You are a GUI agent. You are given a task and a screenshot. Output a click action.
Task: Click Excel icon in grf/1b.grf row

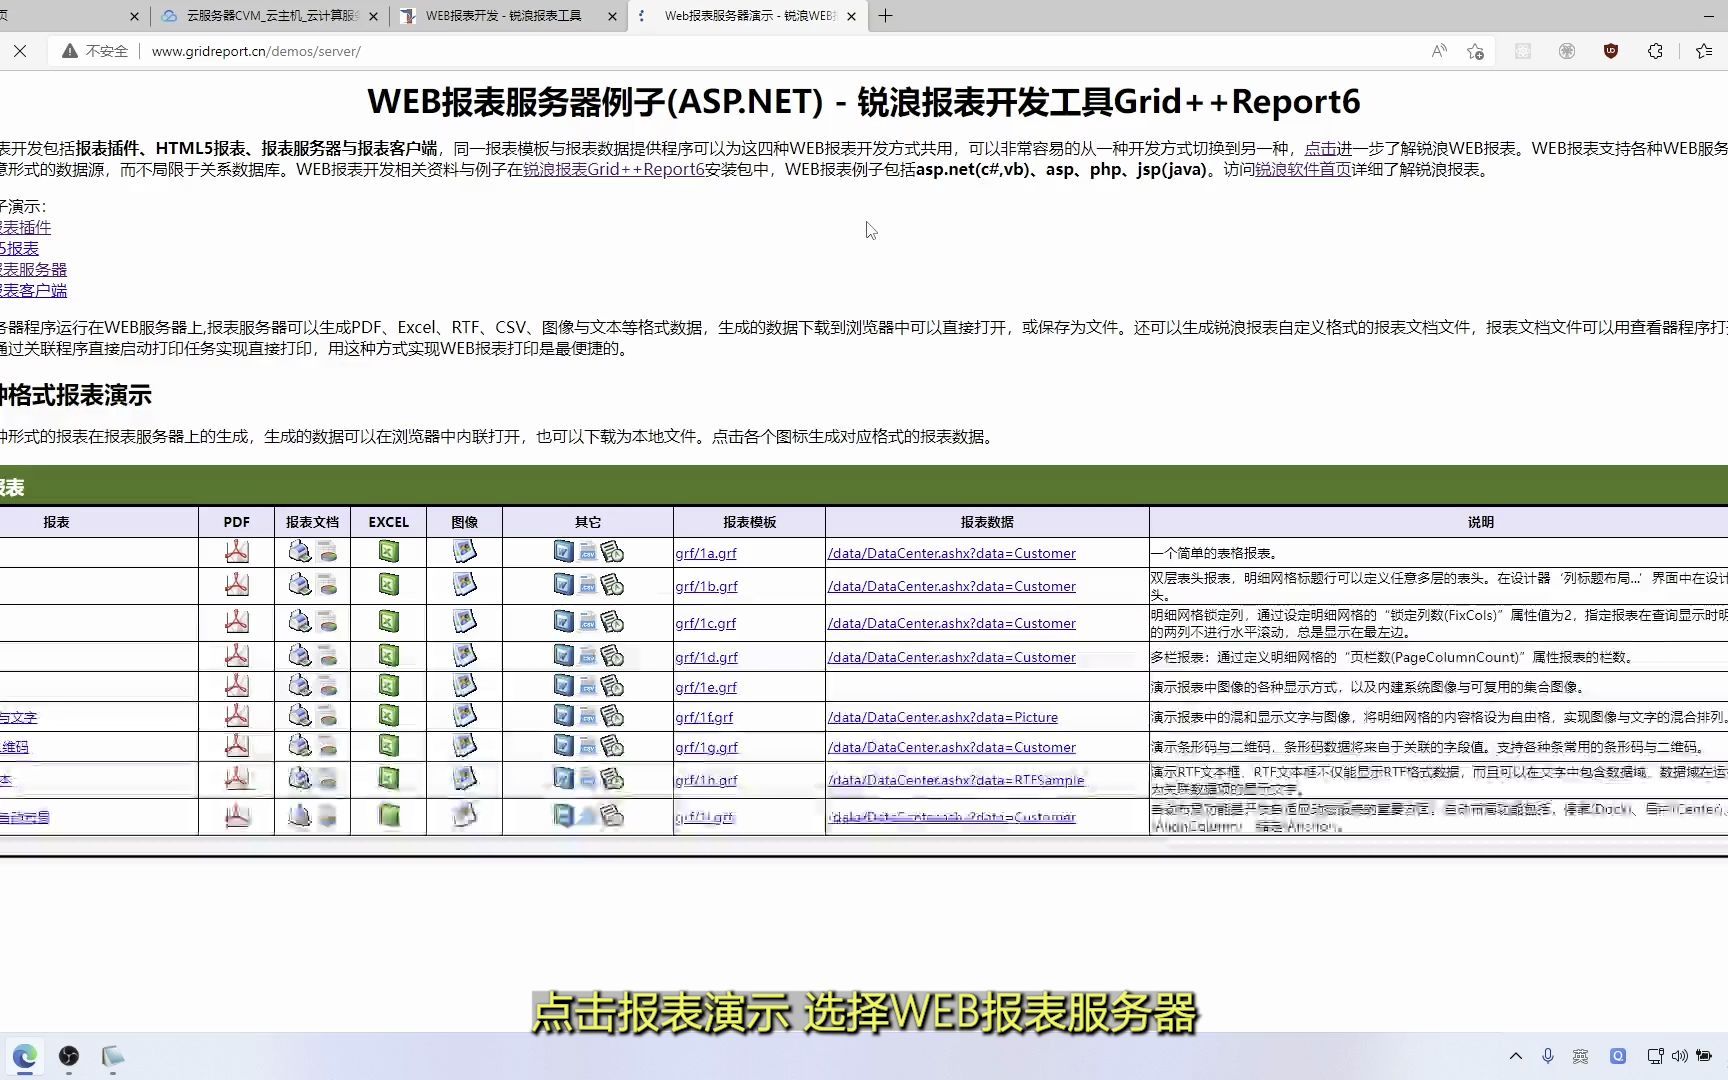(389, 585)
